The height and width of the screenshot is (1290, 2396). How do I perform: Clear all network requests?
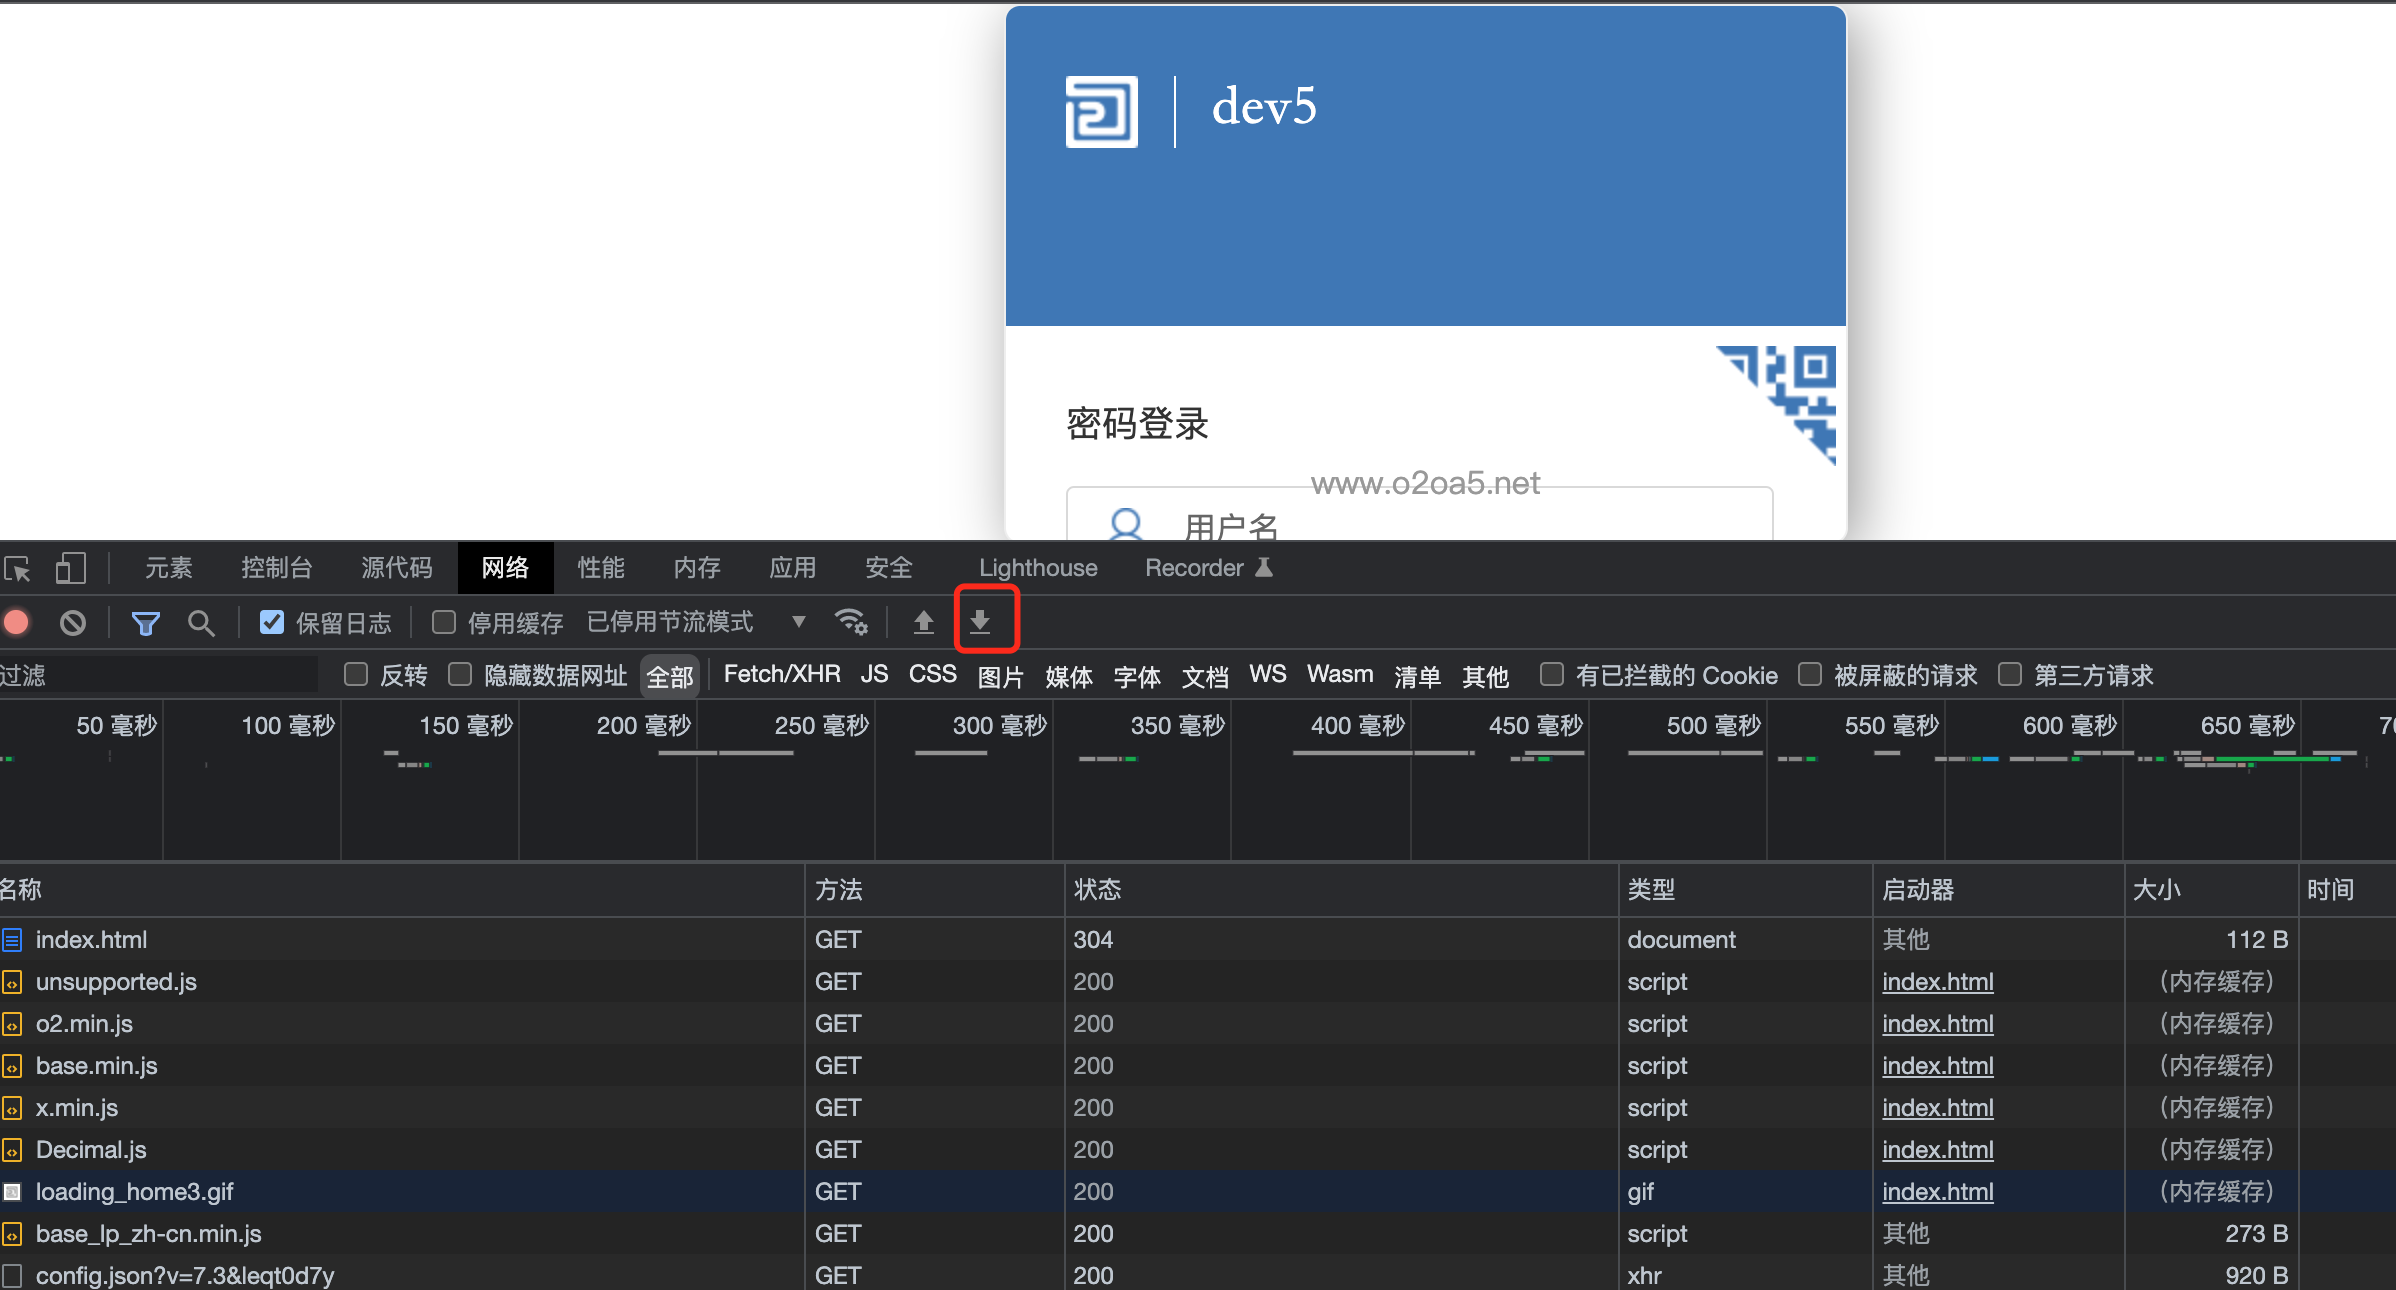(x=71, y=621)
